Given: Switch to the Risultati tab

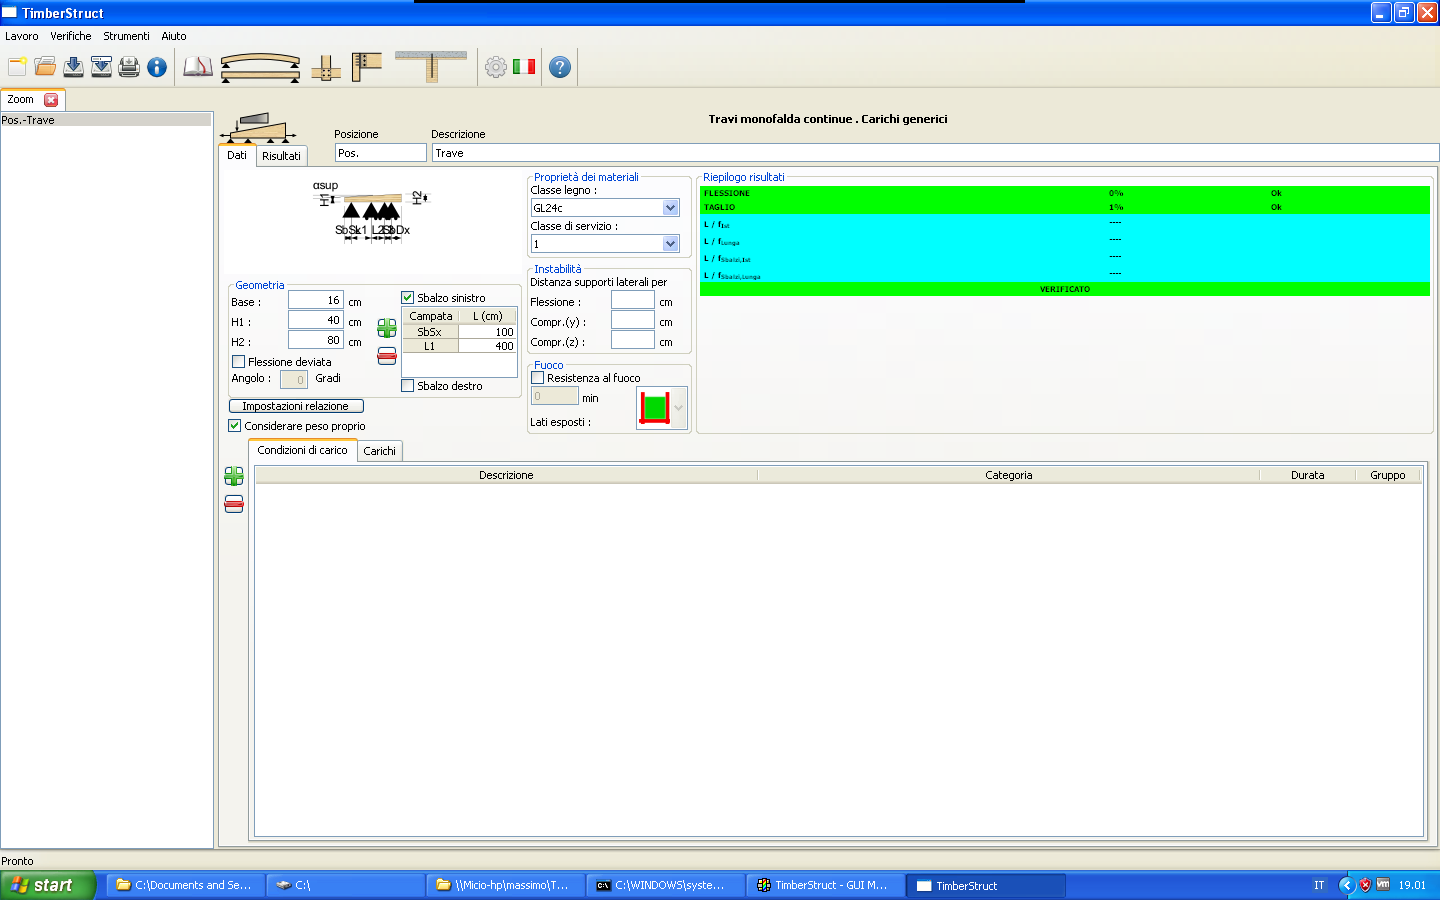Looking at the screenshot, I should 281,156.
